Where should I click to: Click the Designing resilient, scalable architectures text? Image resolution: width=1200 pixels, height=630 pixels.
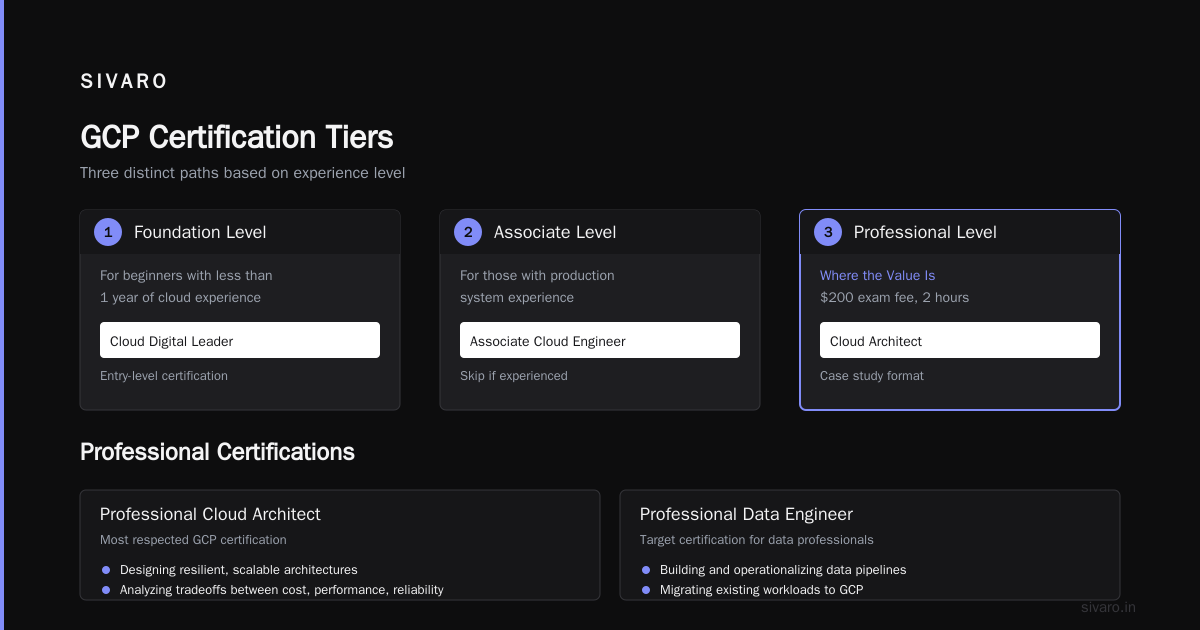[x=239, y=570]
